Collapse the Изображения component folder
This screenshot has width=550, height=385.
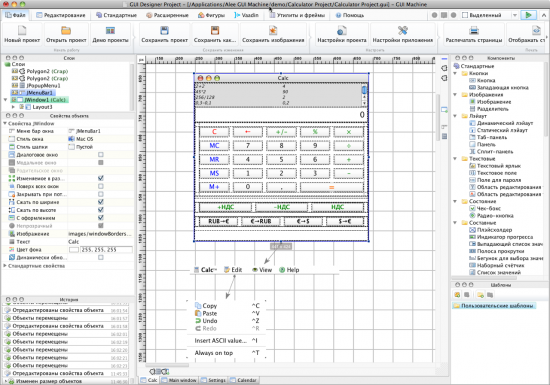pyautogui.click(x=455, y=95)
